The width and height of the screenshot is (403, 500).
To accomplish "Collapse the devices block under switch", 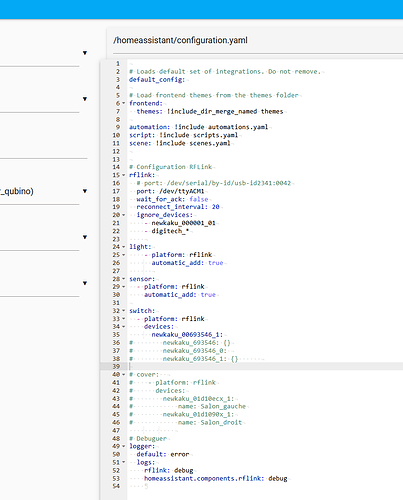I will point(124,327).
